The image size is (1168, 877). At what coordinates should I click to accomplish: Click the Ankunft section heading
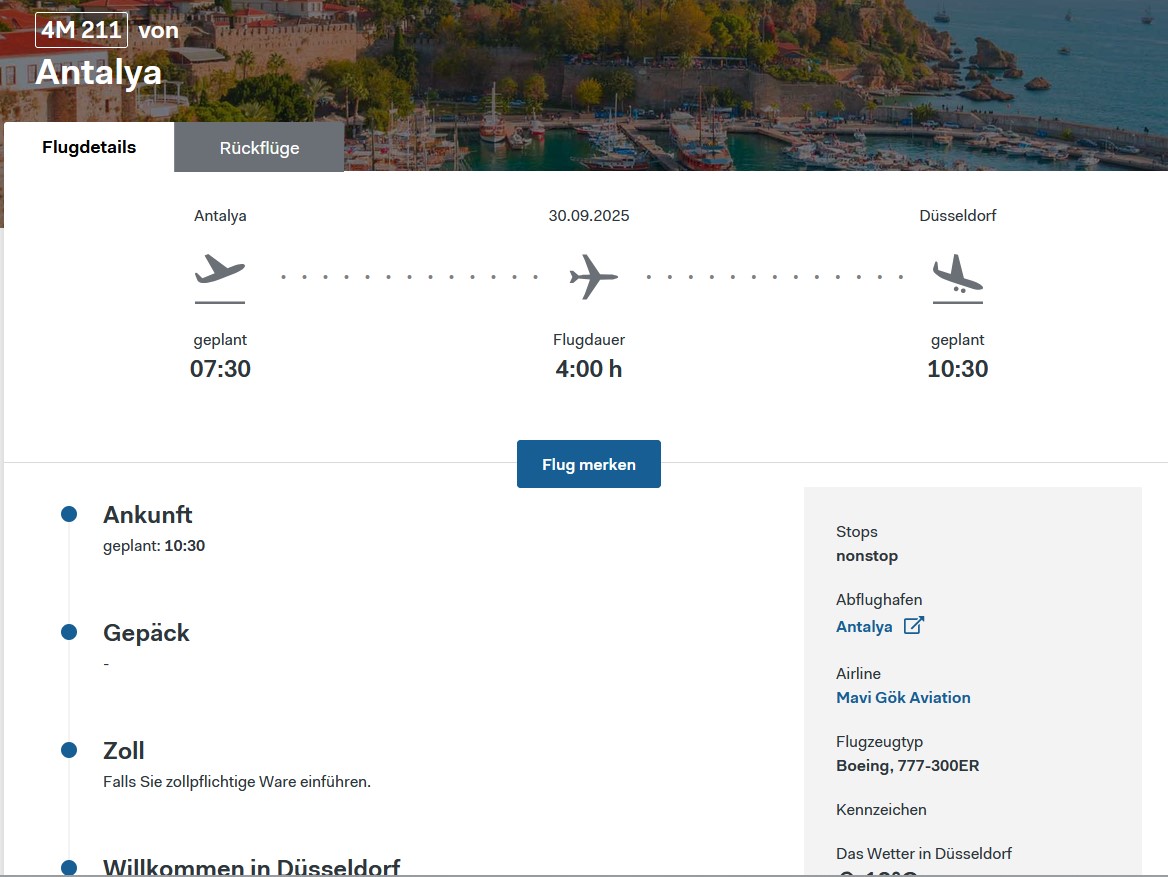pos(148,515)
